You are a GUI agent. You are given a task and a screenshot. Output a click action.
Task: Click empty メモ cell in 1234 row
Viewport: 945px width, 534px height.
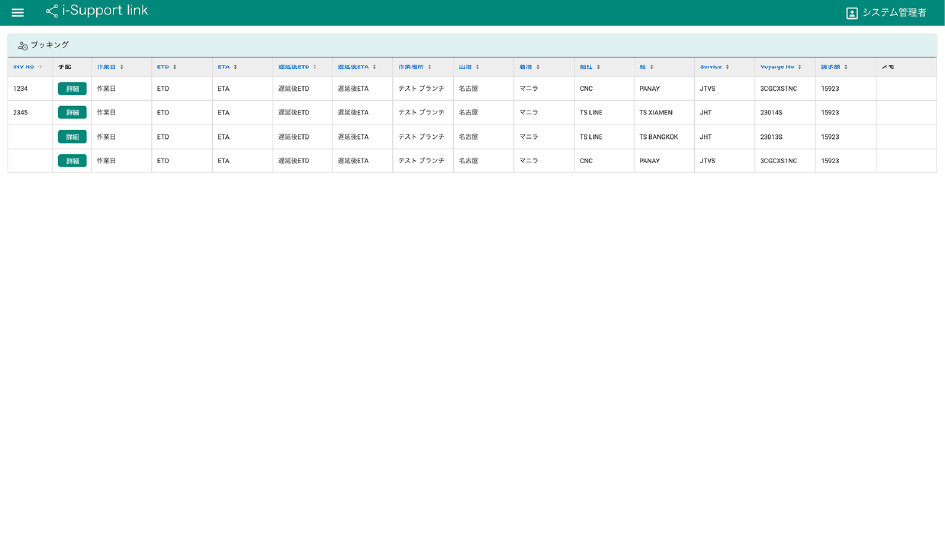coord(906,89)
